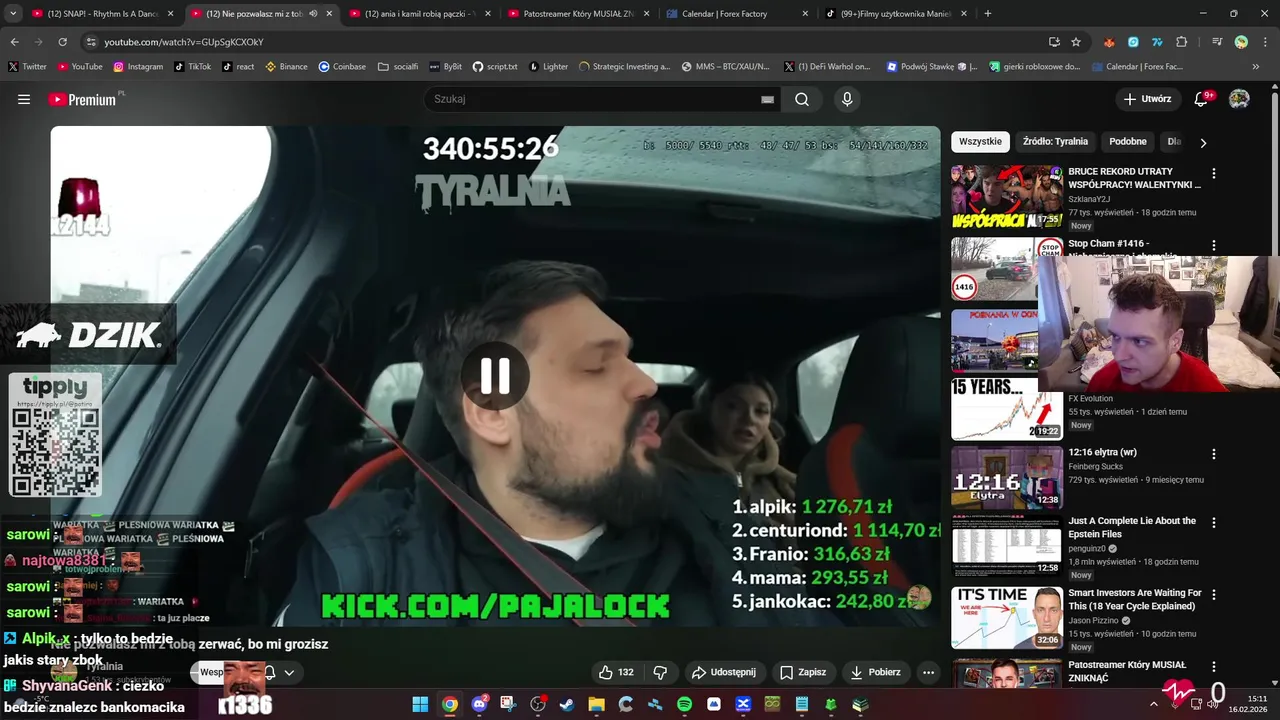
Task: Open Twitter bookmark
Action: (27, 67)
